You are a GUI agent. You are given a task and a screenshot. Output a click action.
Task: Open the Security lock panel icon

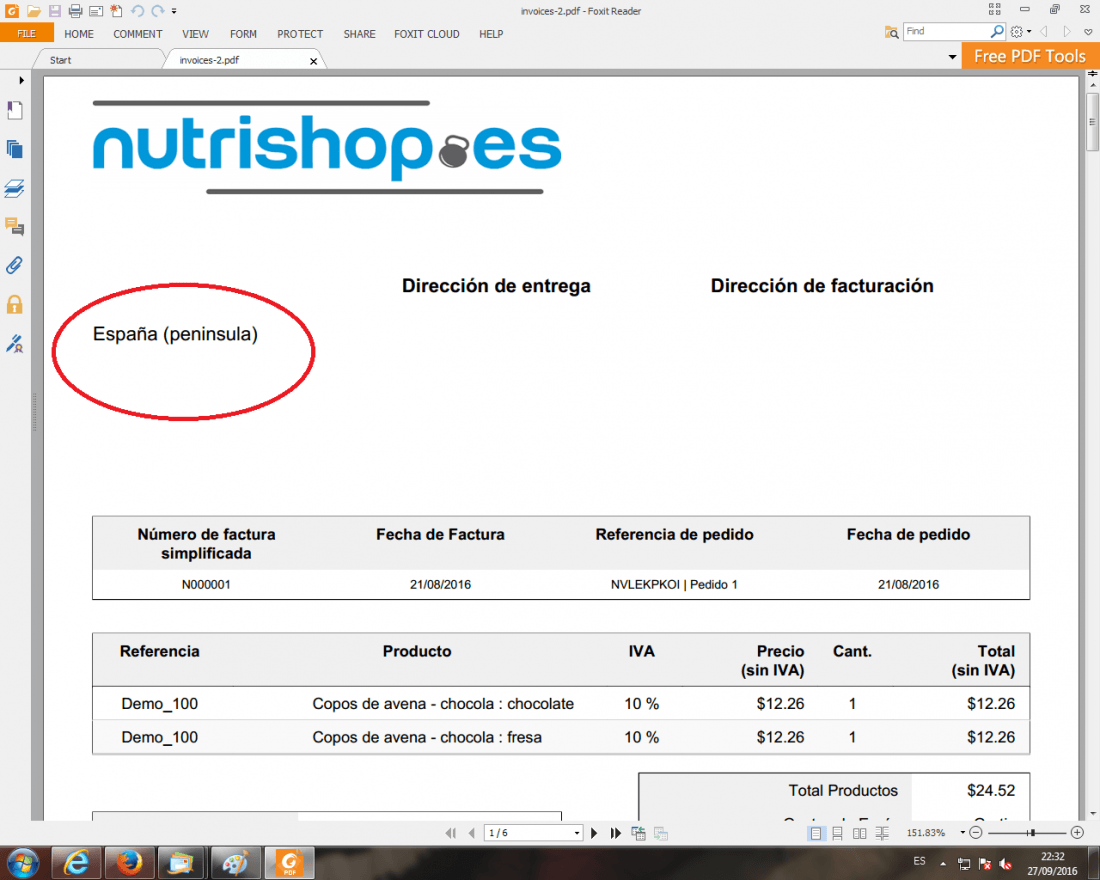point(15,305)
